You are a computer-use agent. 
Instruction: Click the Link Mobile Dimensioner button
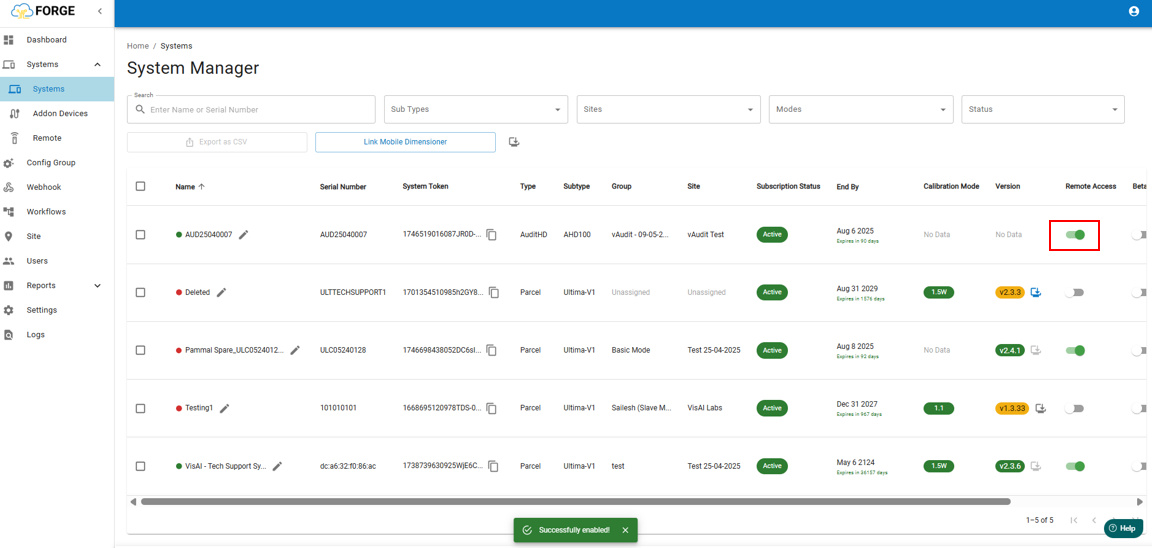405,142
